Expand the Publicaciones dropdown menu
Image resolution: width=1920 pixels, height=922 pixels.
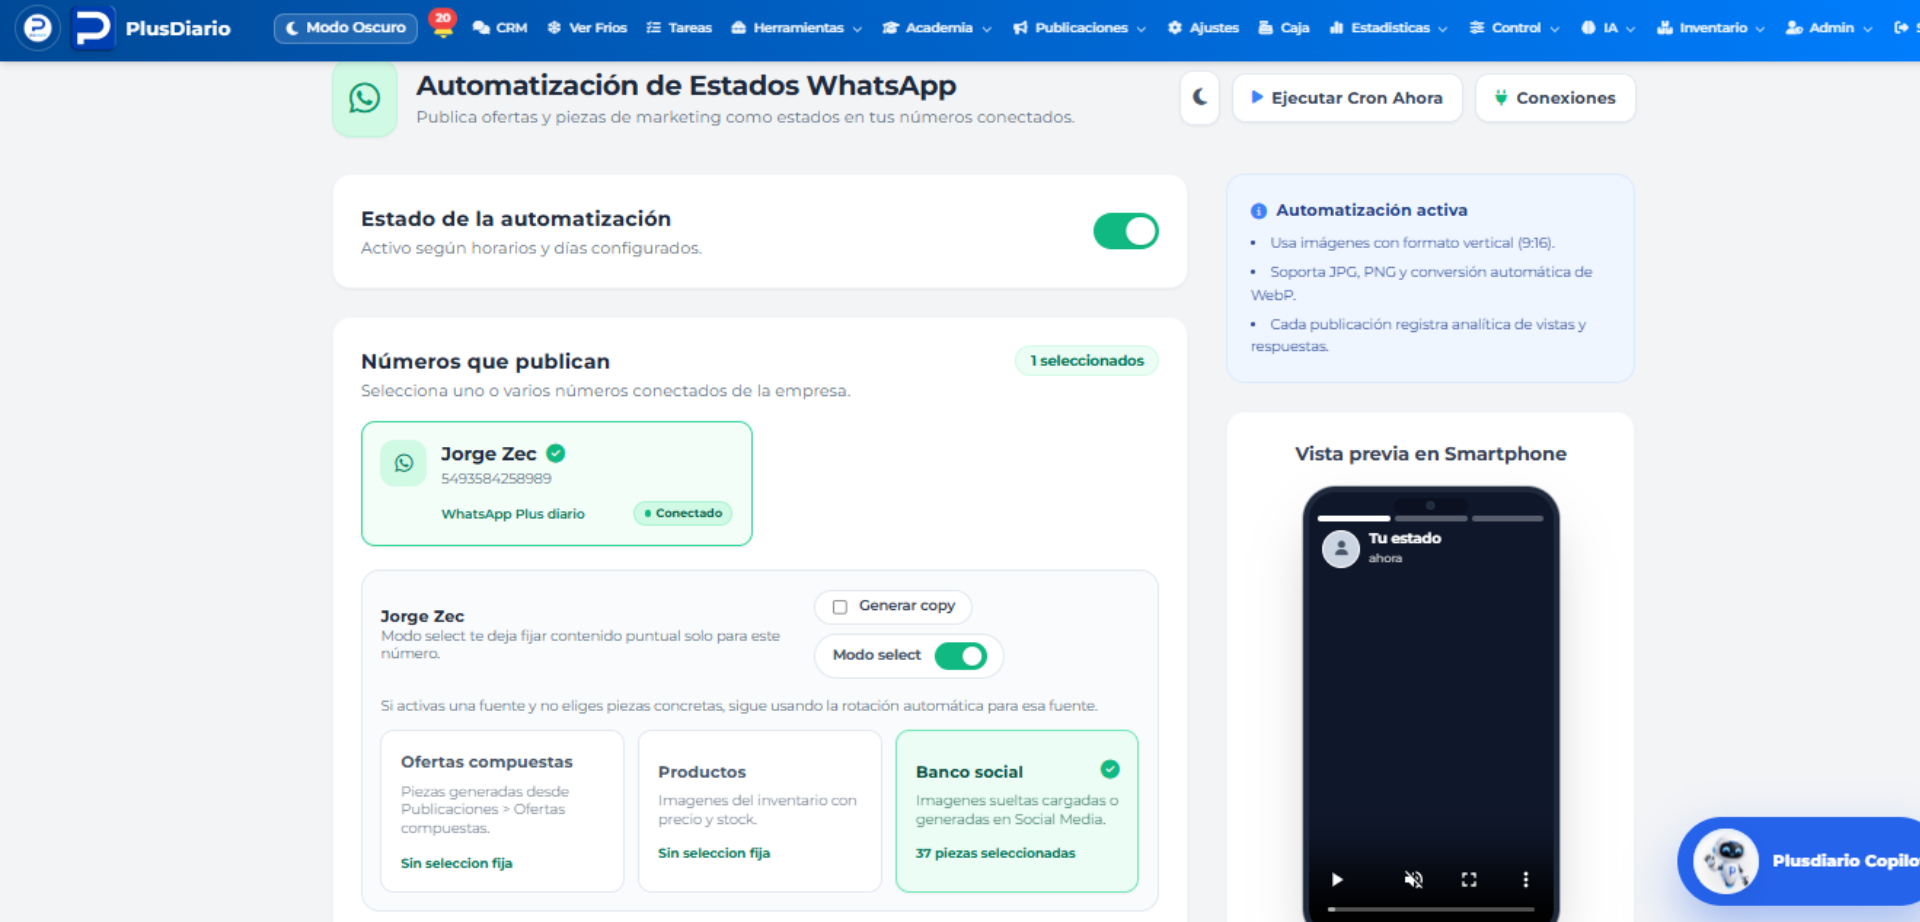pyautogui.click(x=1080, y=28)
